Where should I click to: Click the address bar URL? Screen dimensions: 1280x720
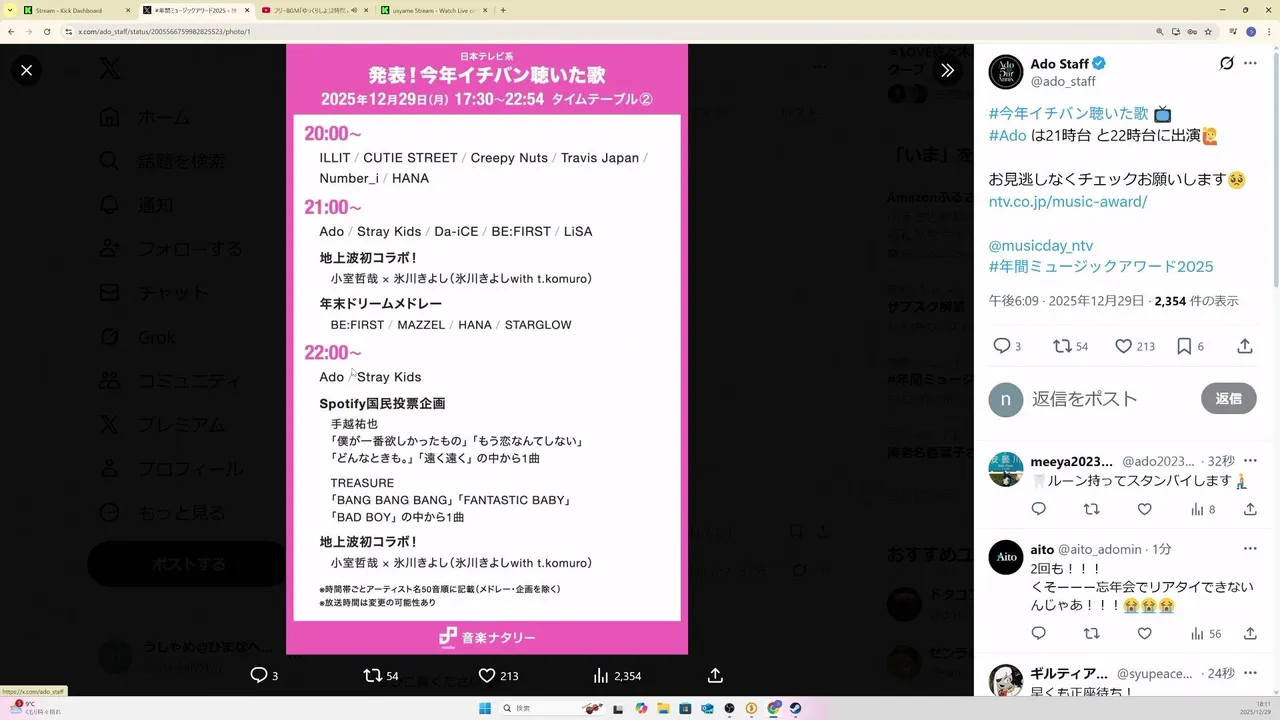pos(165,31)
